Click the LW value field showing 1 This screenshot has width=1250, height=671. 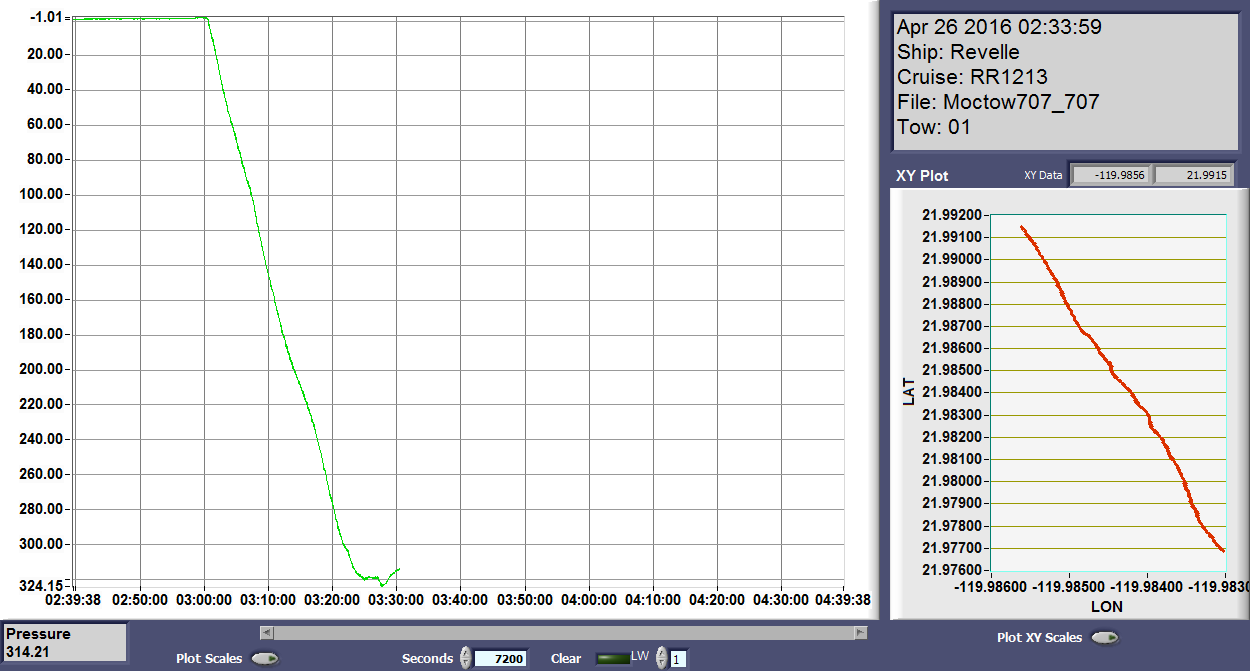[678, 659]
